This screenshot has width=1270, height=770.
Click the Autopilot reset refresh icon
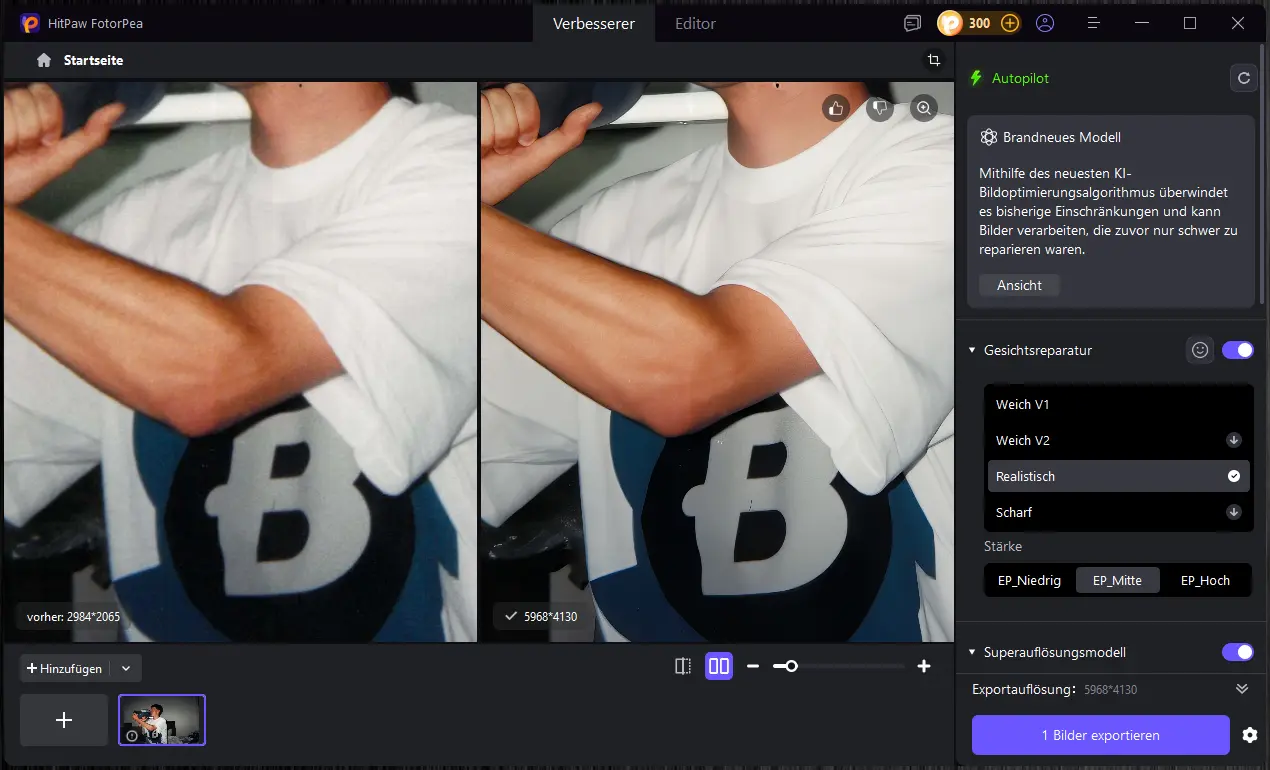point(1243,78)
